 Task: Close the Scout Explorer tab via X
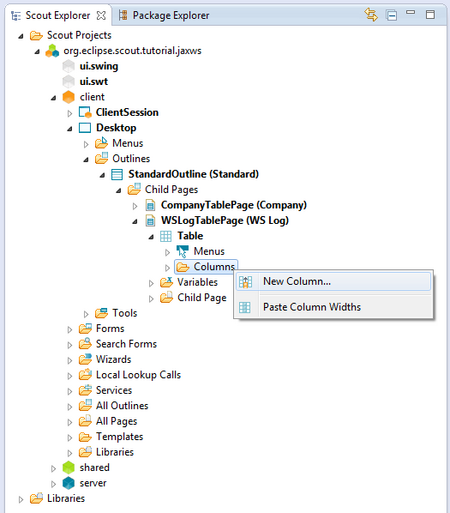[x=101, y=15]
